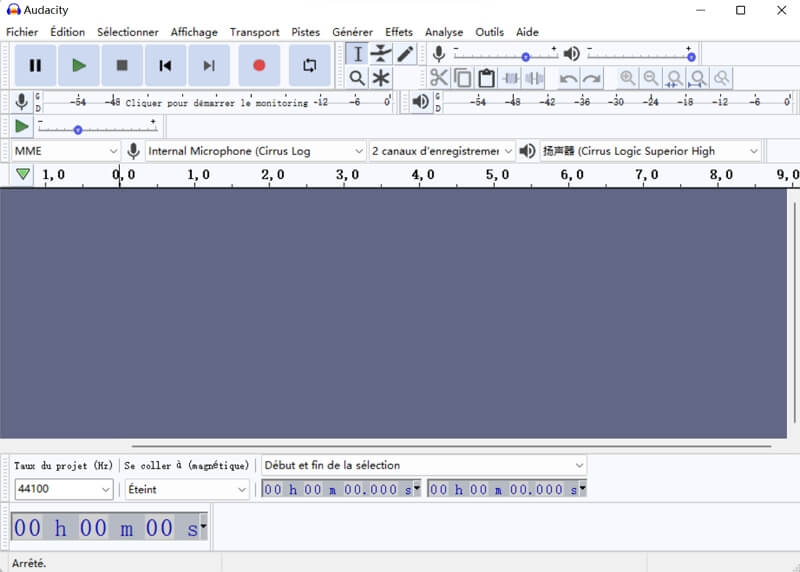This screenshot has height=572, width=800.
Task: Open the Transport menu
Action: [255, 32]
